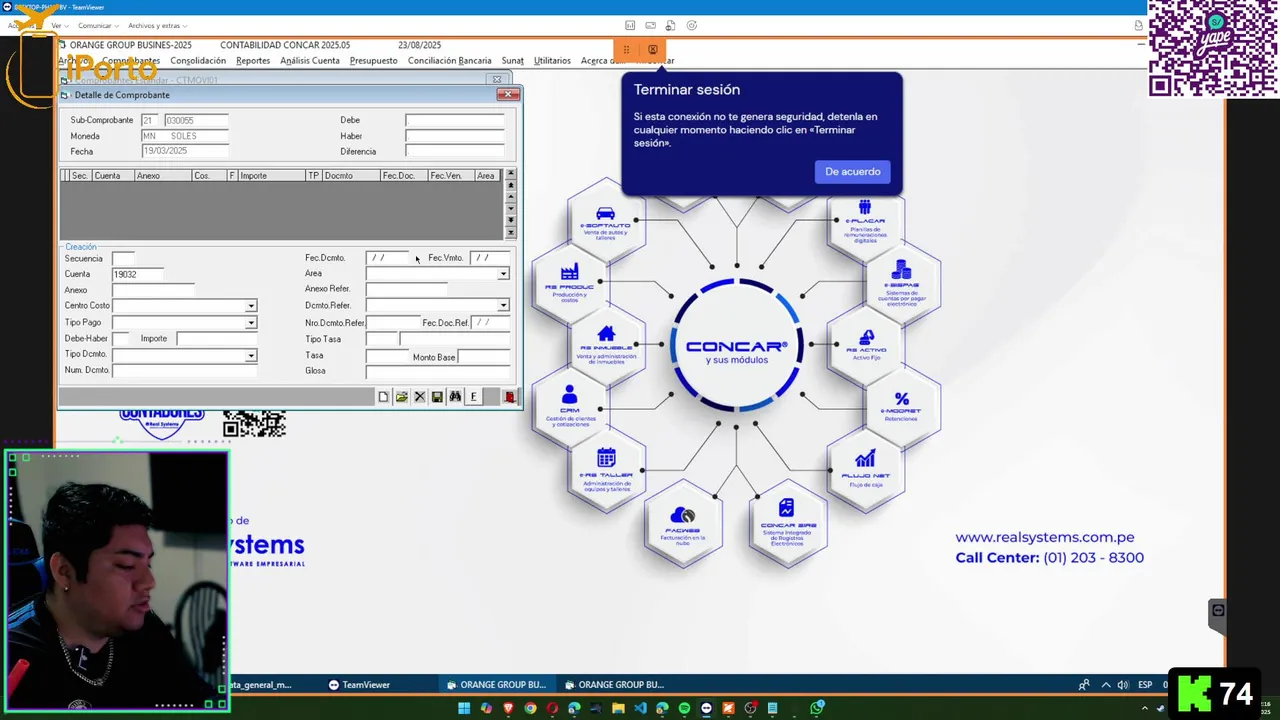Click the Nro.Dcmto.Refer. input field
1280x720 pixels.
click(392, 322)
